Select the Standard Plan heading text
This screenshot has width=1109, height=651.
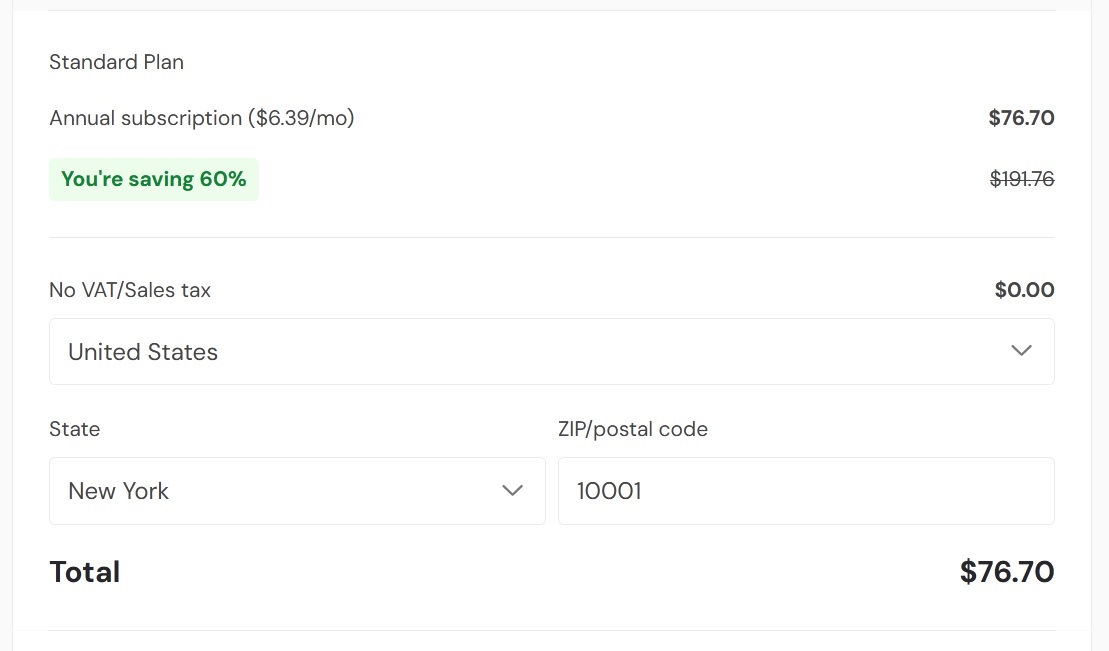tap(116, 62)
